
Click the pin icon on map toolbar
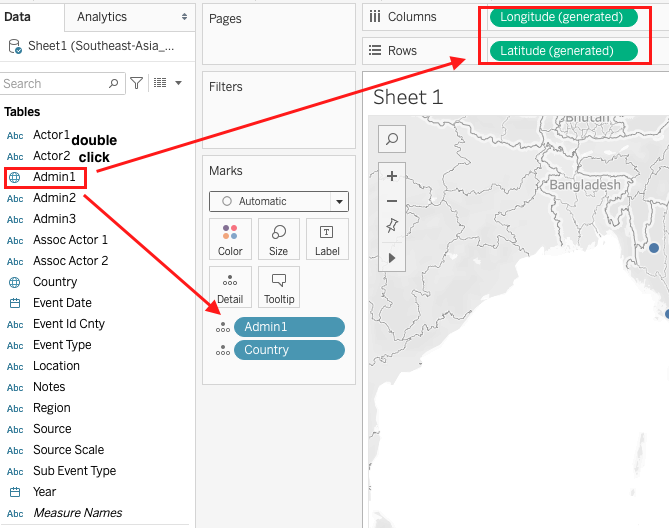(392, 227)
